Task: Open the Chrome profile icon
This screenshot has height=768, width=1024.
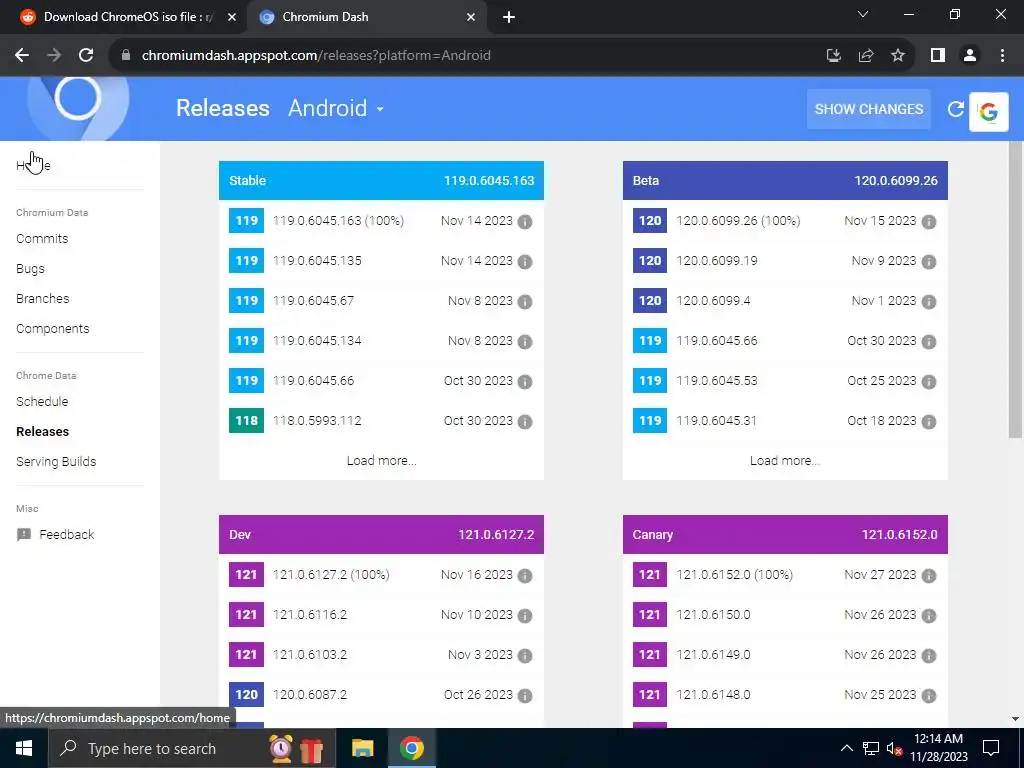Action: pyautogui.click(x=970, y=56)
